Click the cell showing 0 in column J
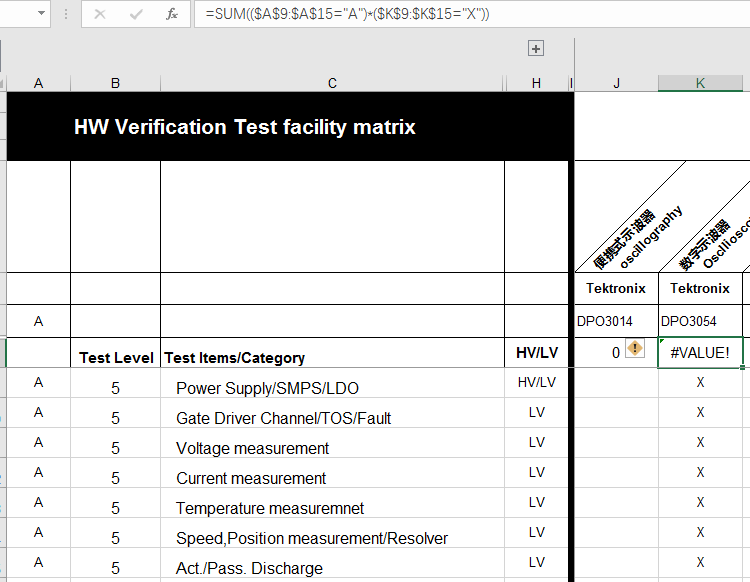 click(616, 352)
